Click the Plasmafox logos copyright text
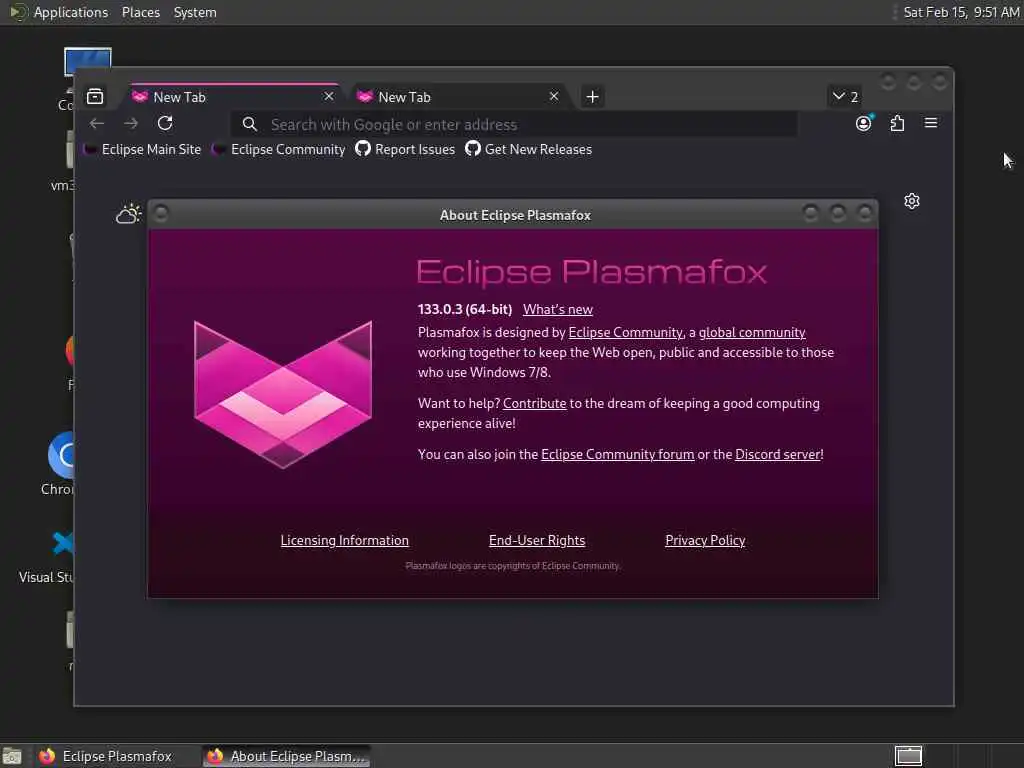The width and height of the screenshot is (1024, 768). [513, 566]
